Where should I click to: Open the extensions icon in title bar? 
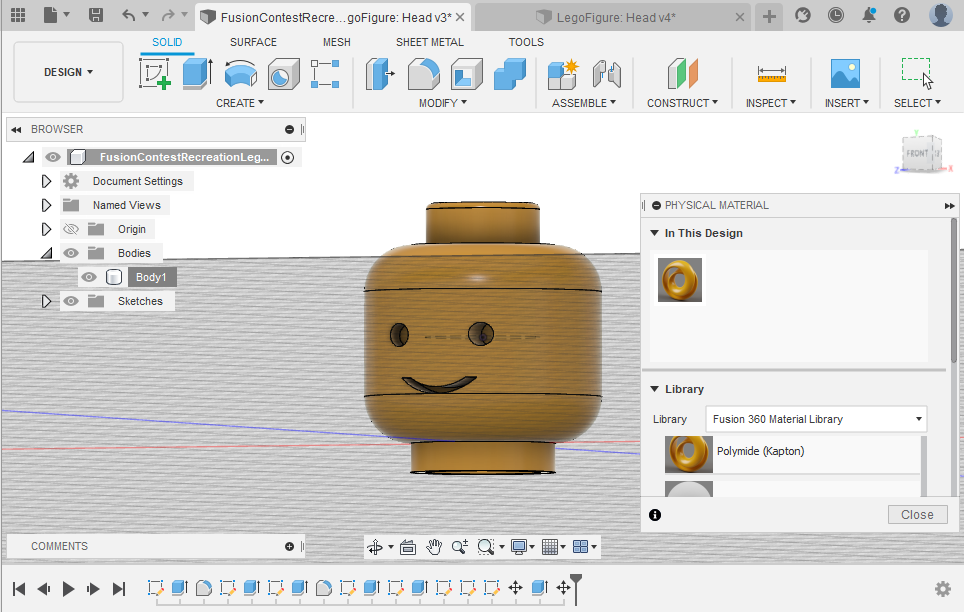tap(802, 15)
